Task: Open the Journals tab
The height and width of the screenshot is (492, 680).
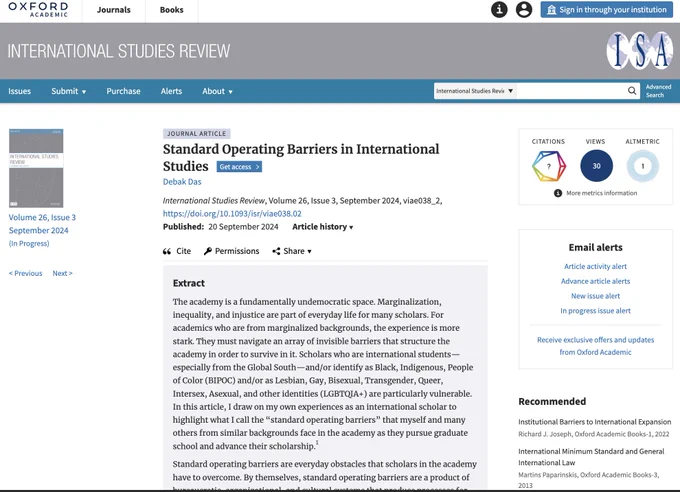Action: pyautogui.click(x=114, y=10)
